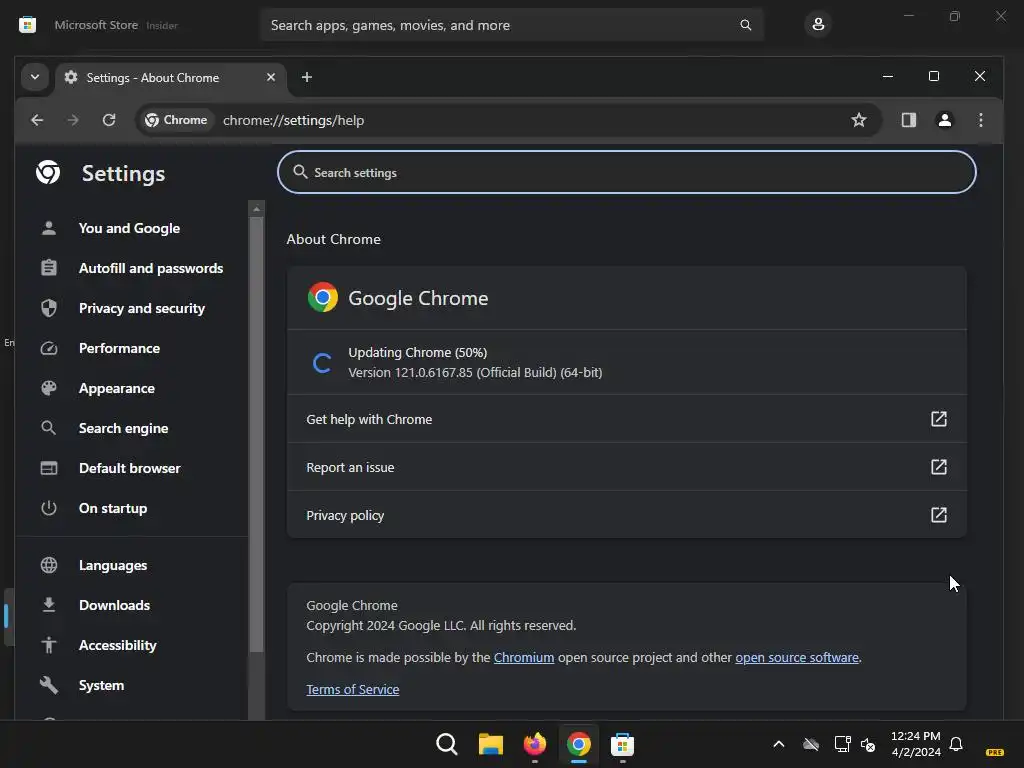Screen dimensions: 1024x768
Task: Open Autofill and passwords section
Action: [151, 268]
